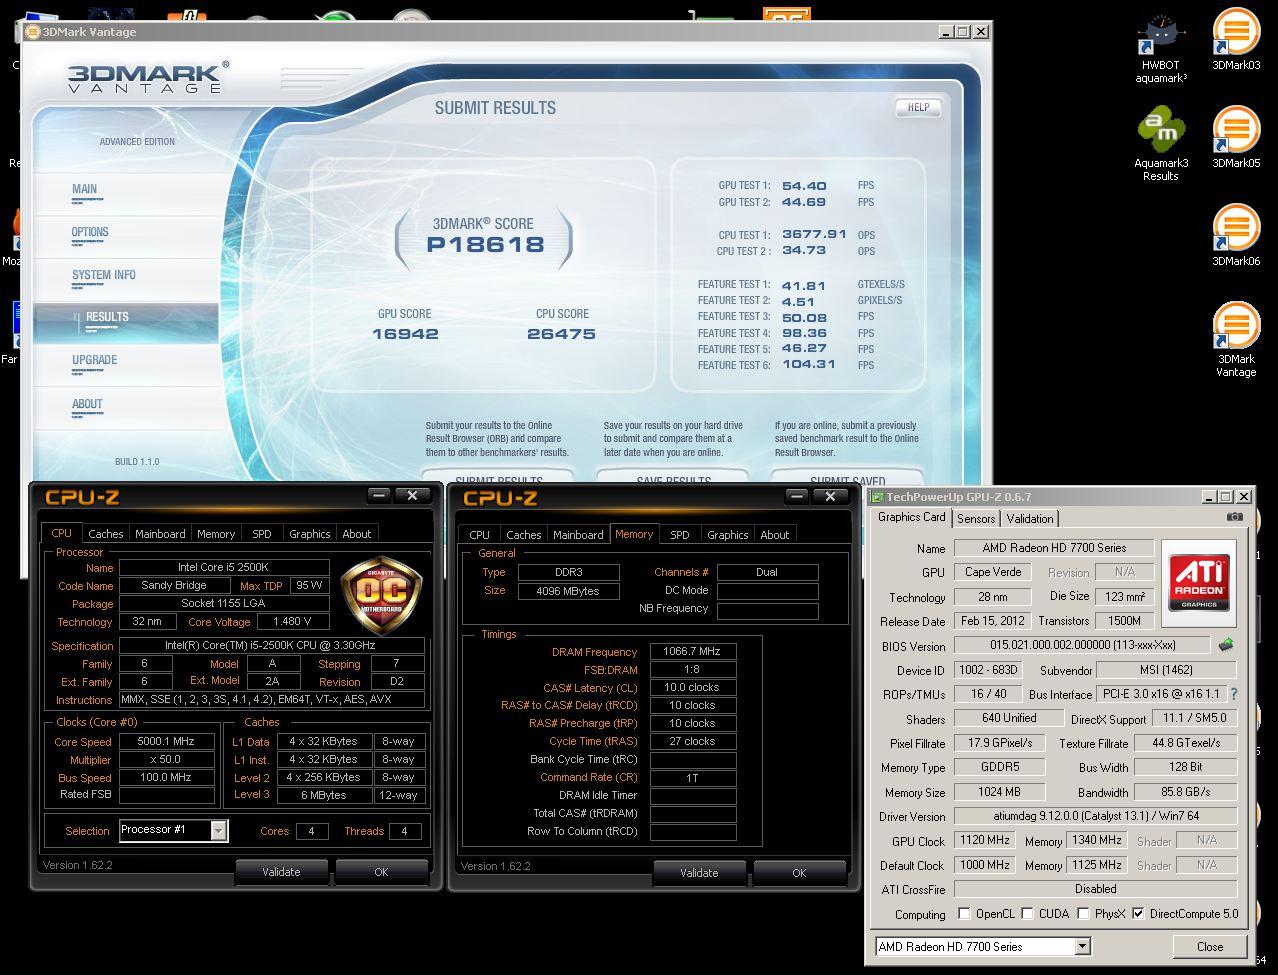Switch to Memory tab in left CPU-Z

click(216, 534)
